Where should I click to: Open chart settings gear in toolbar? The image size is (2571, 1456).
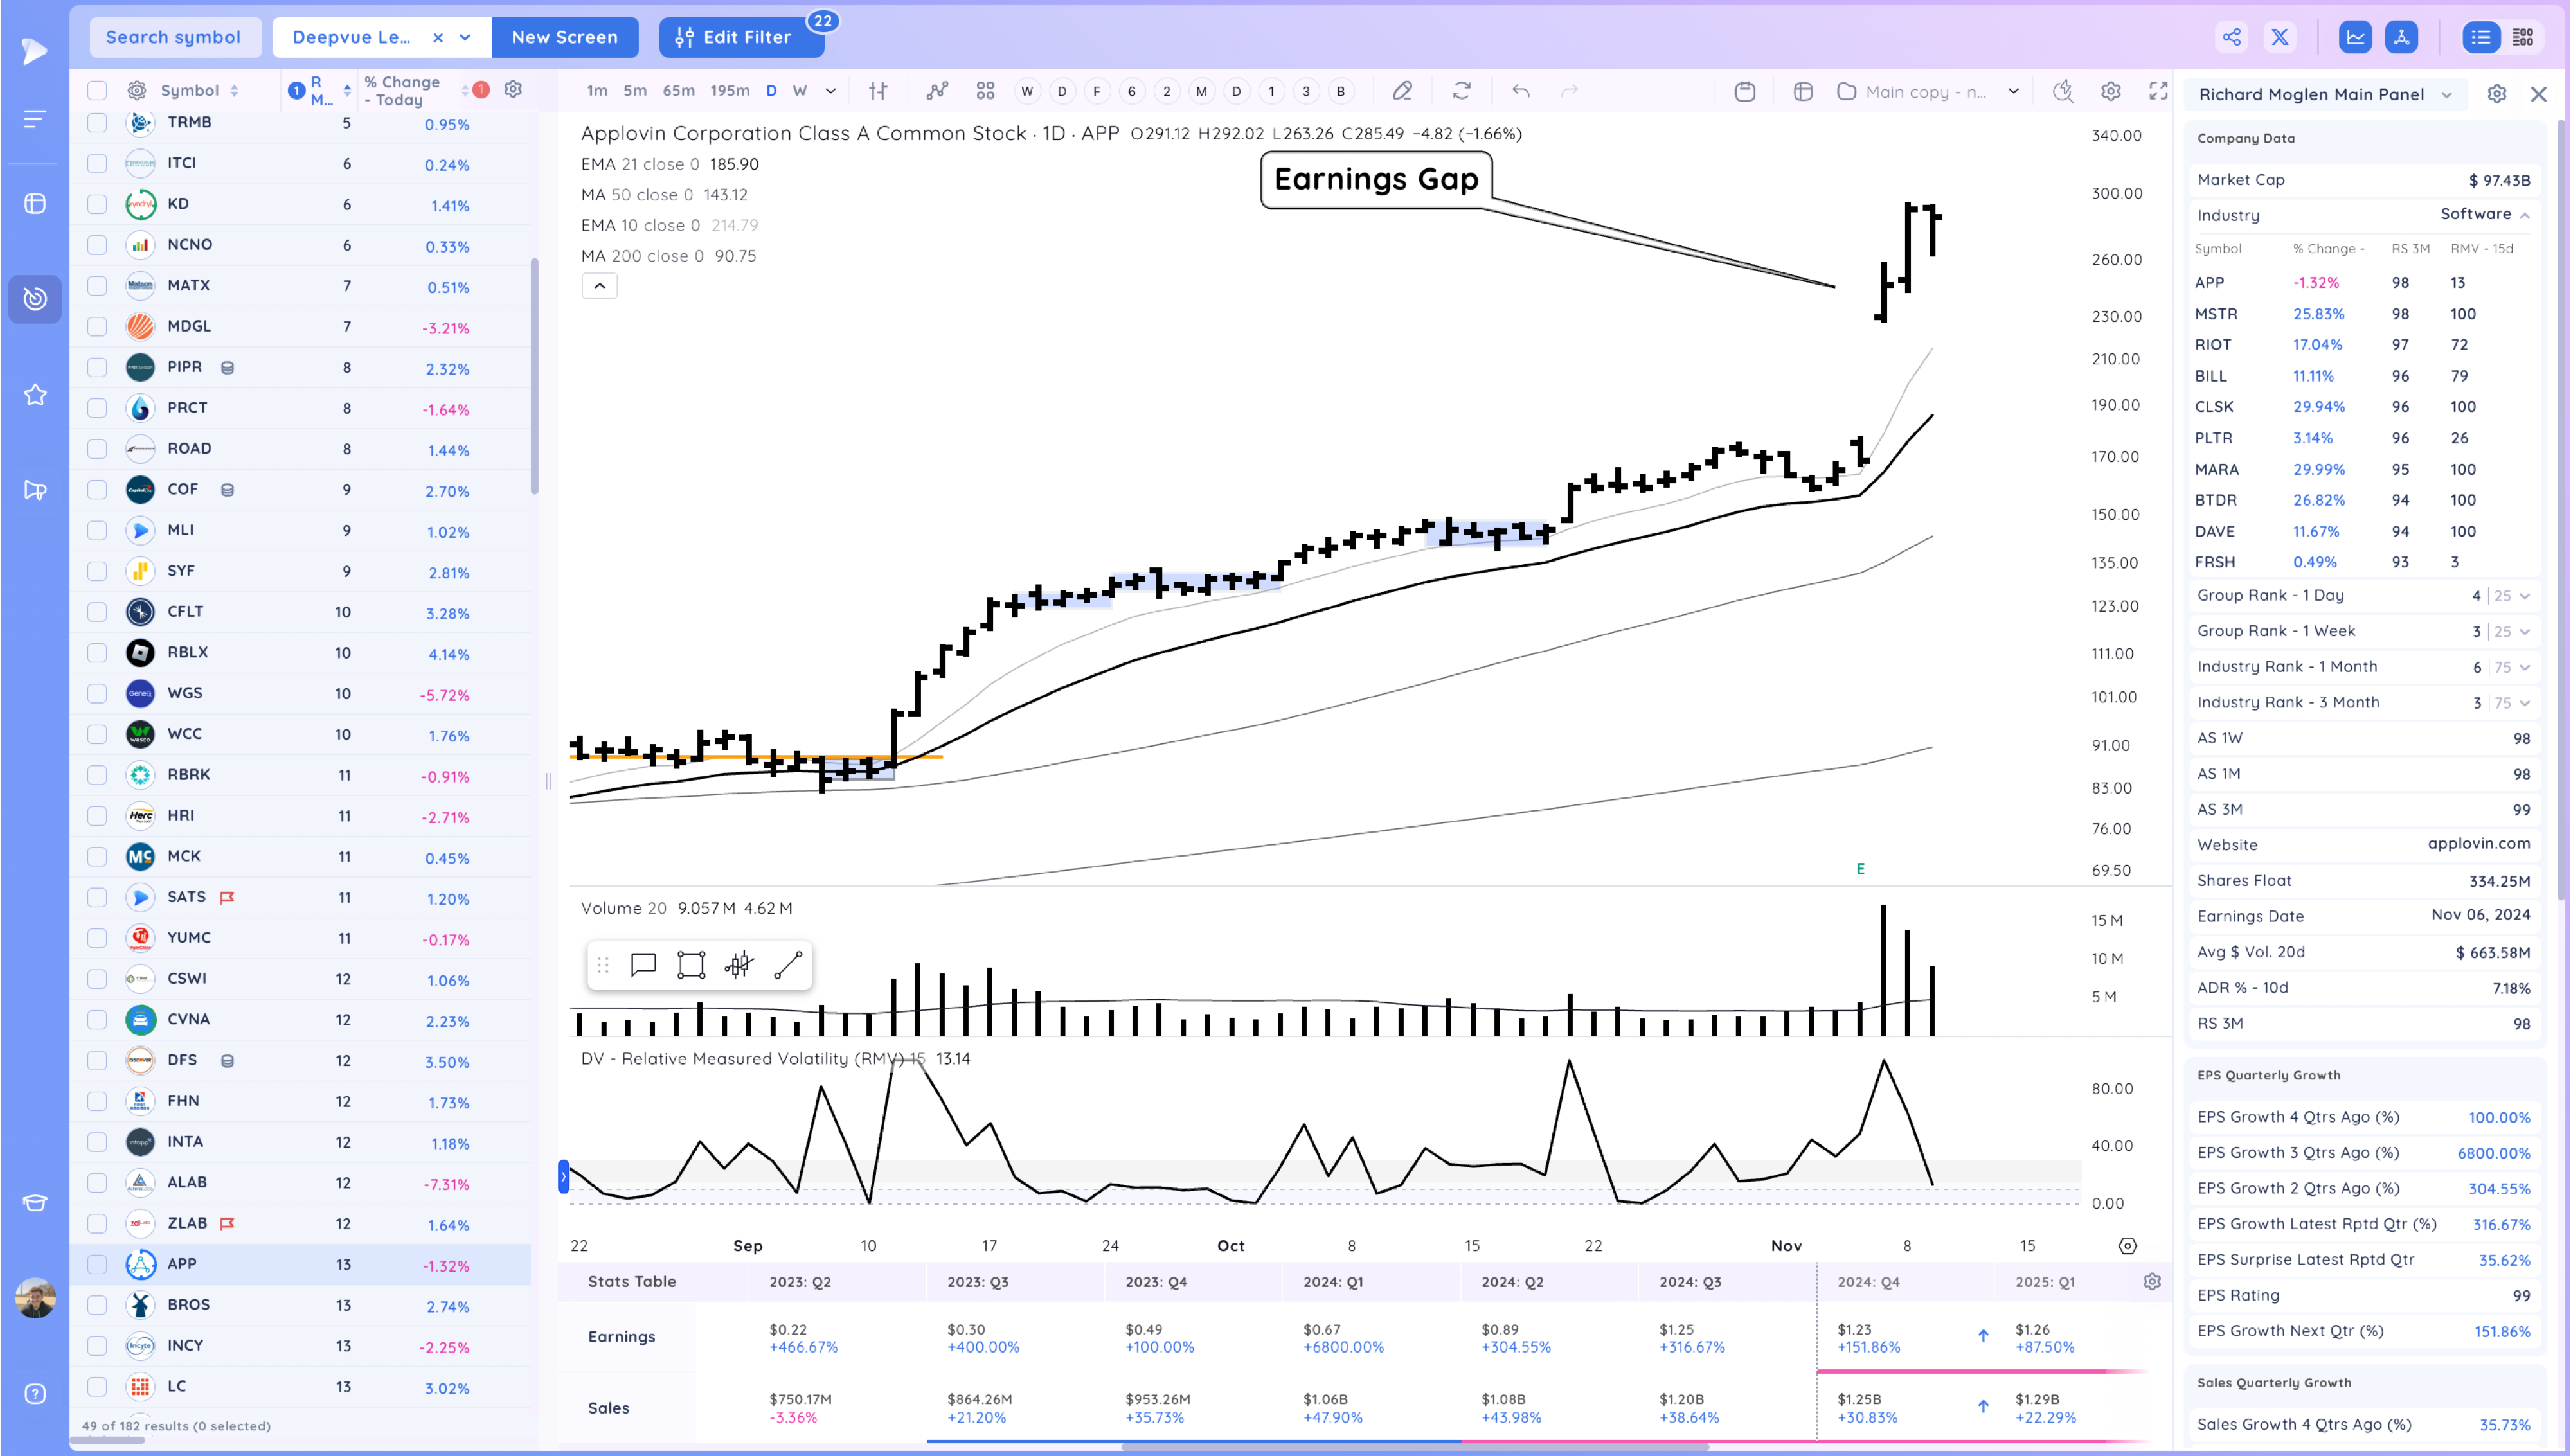2110,91
